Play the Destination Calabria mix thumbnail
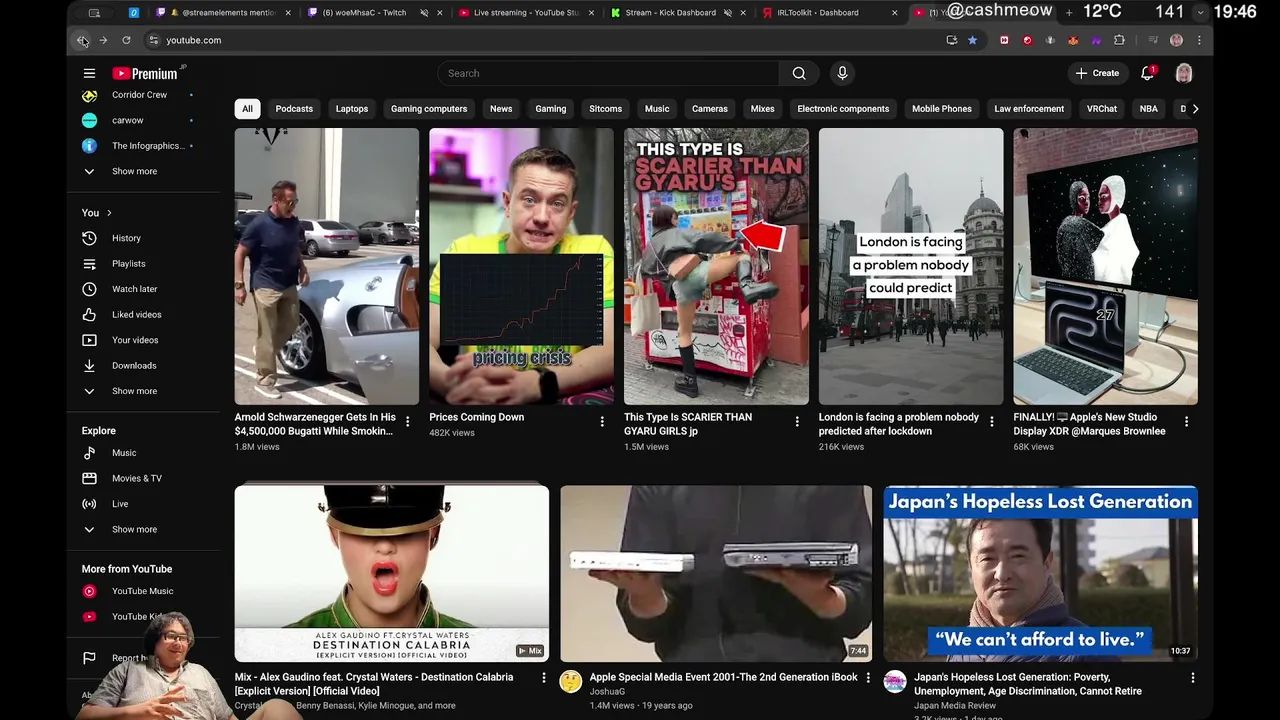Screen dimensions: 1280x720 (391, 574)
